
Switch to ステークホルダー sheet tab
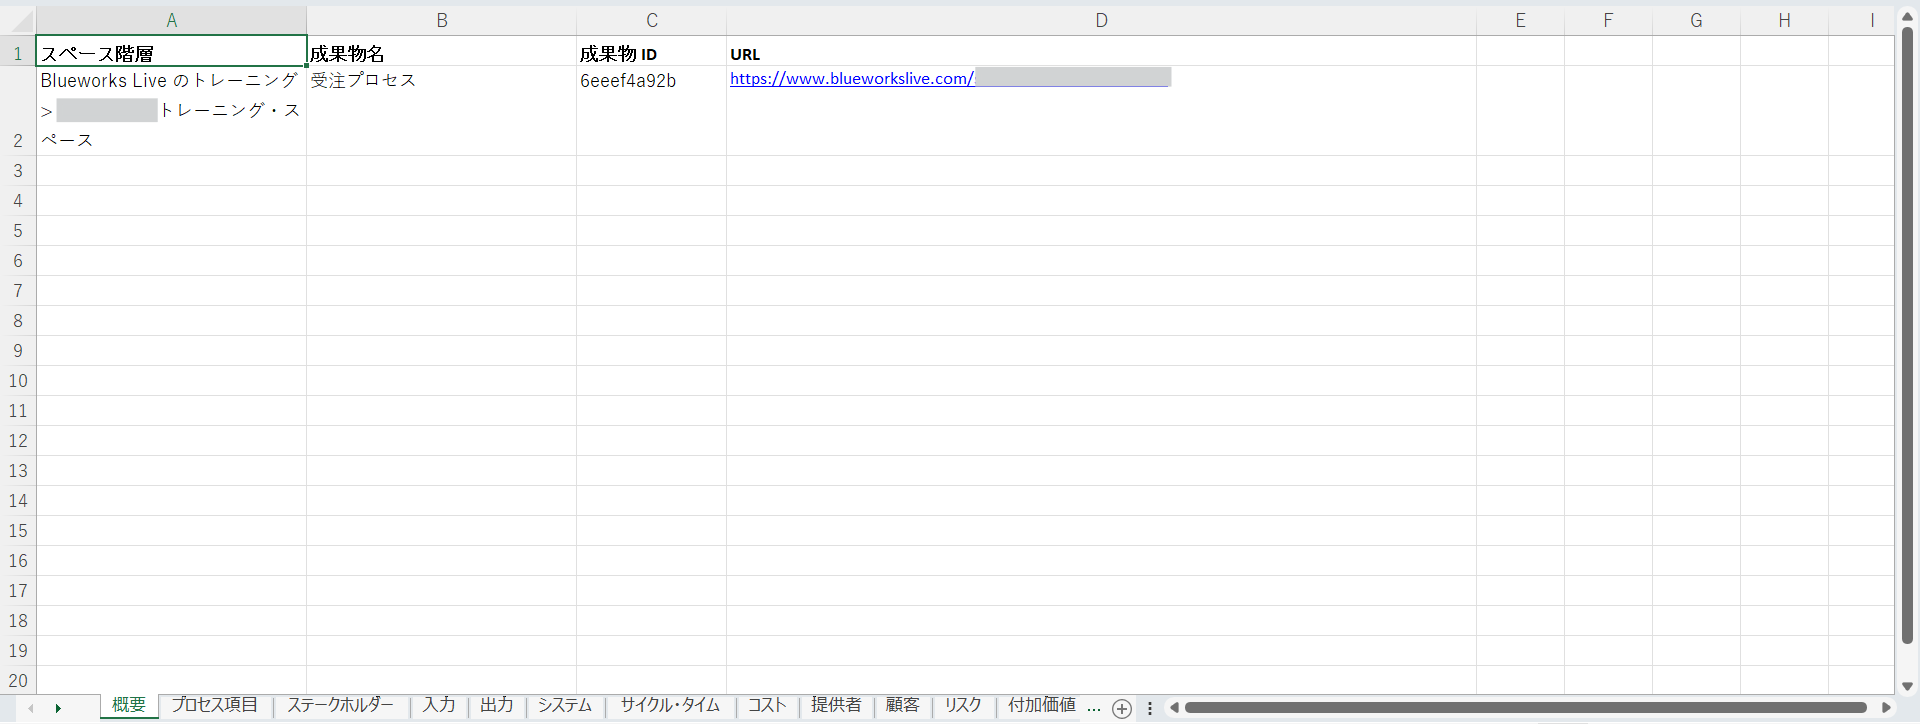coord(340,705)
